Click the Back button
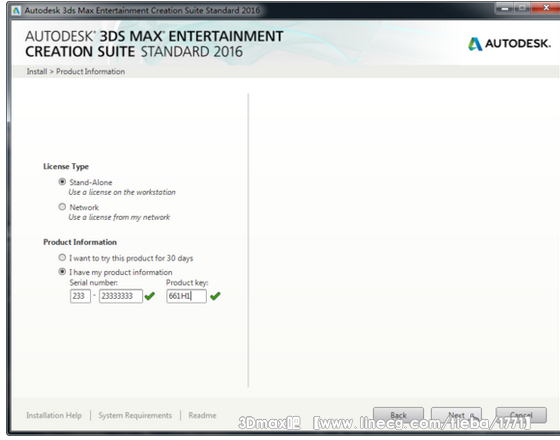Viewport: 560px width, 440px height. tap(398, 415)
